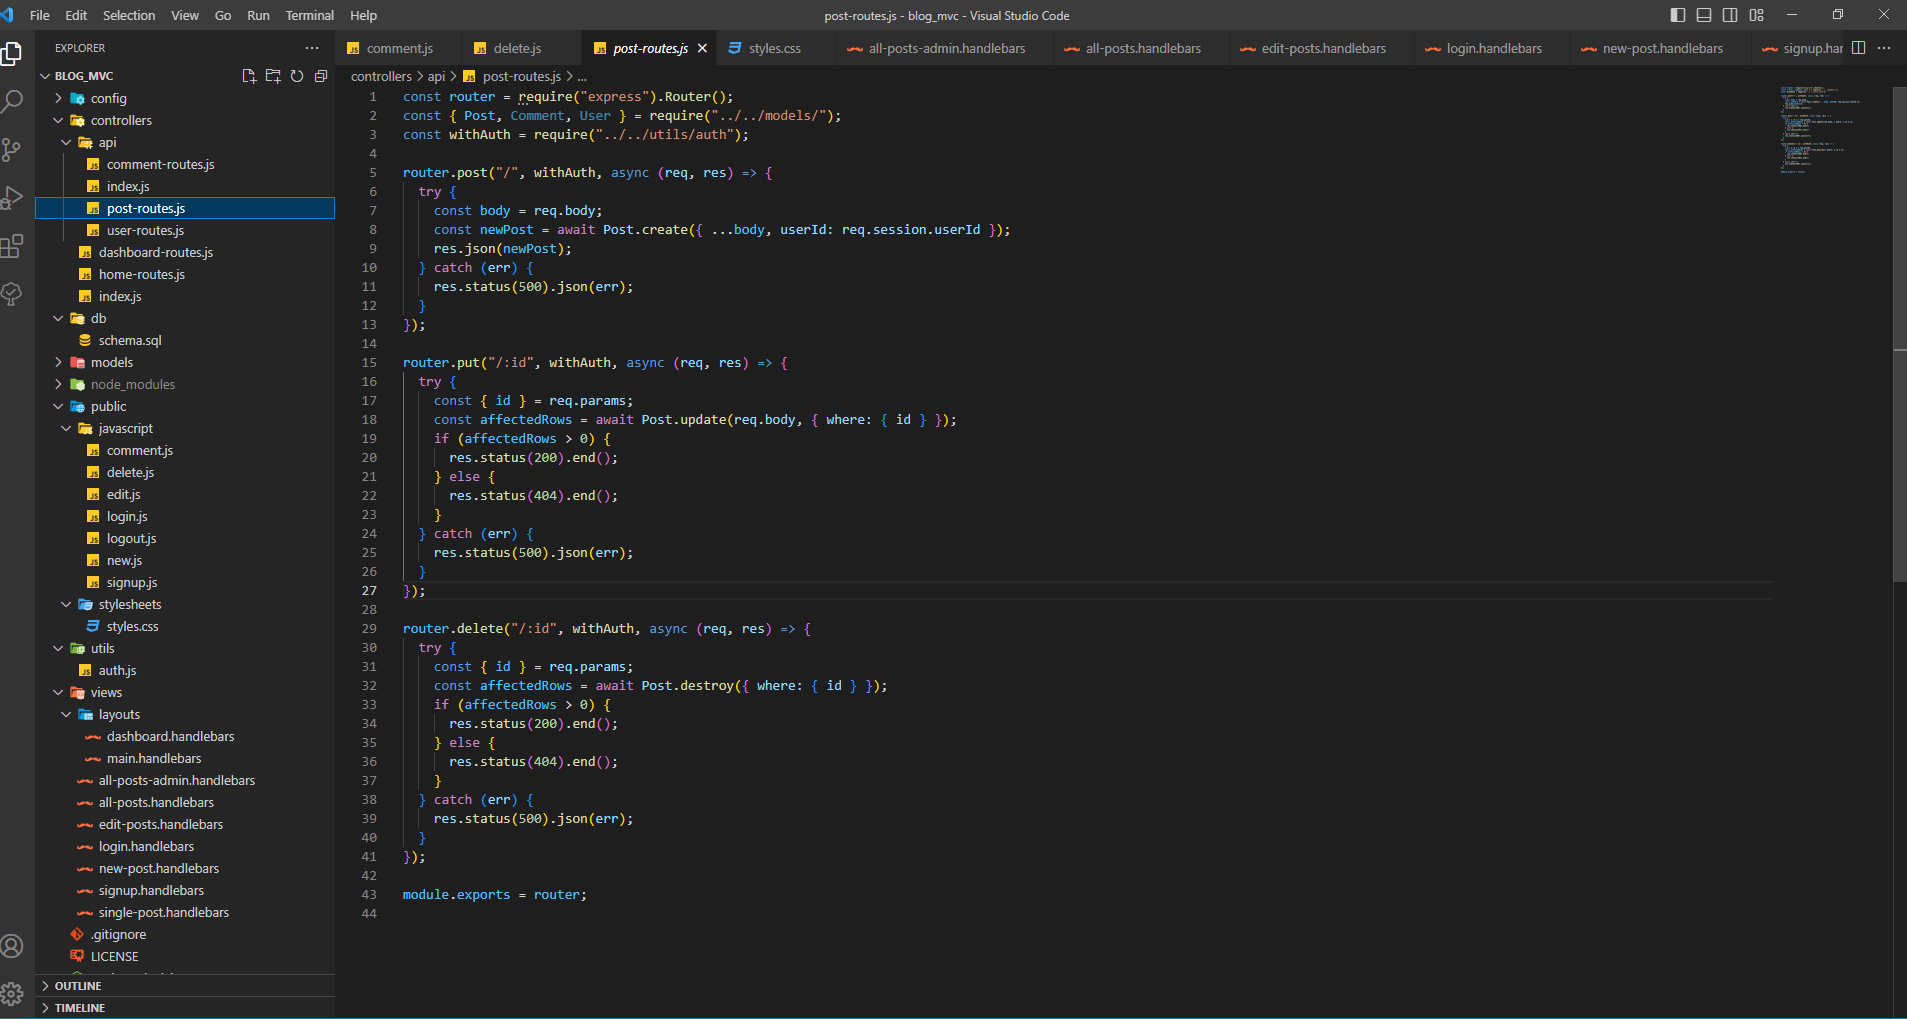Open the Accounts menu icon
This screenshot has height=1019, width=1907.
point(12,946)
